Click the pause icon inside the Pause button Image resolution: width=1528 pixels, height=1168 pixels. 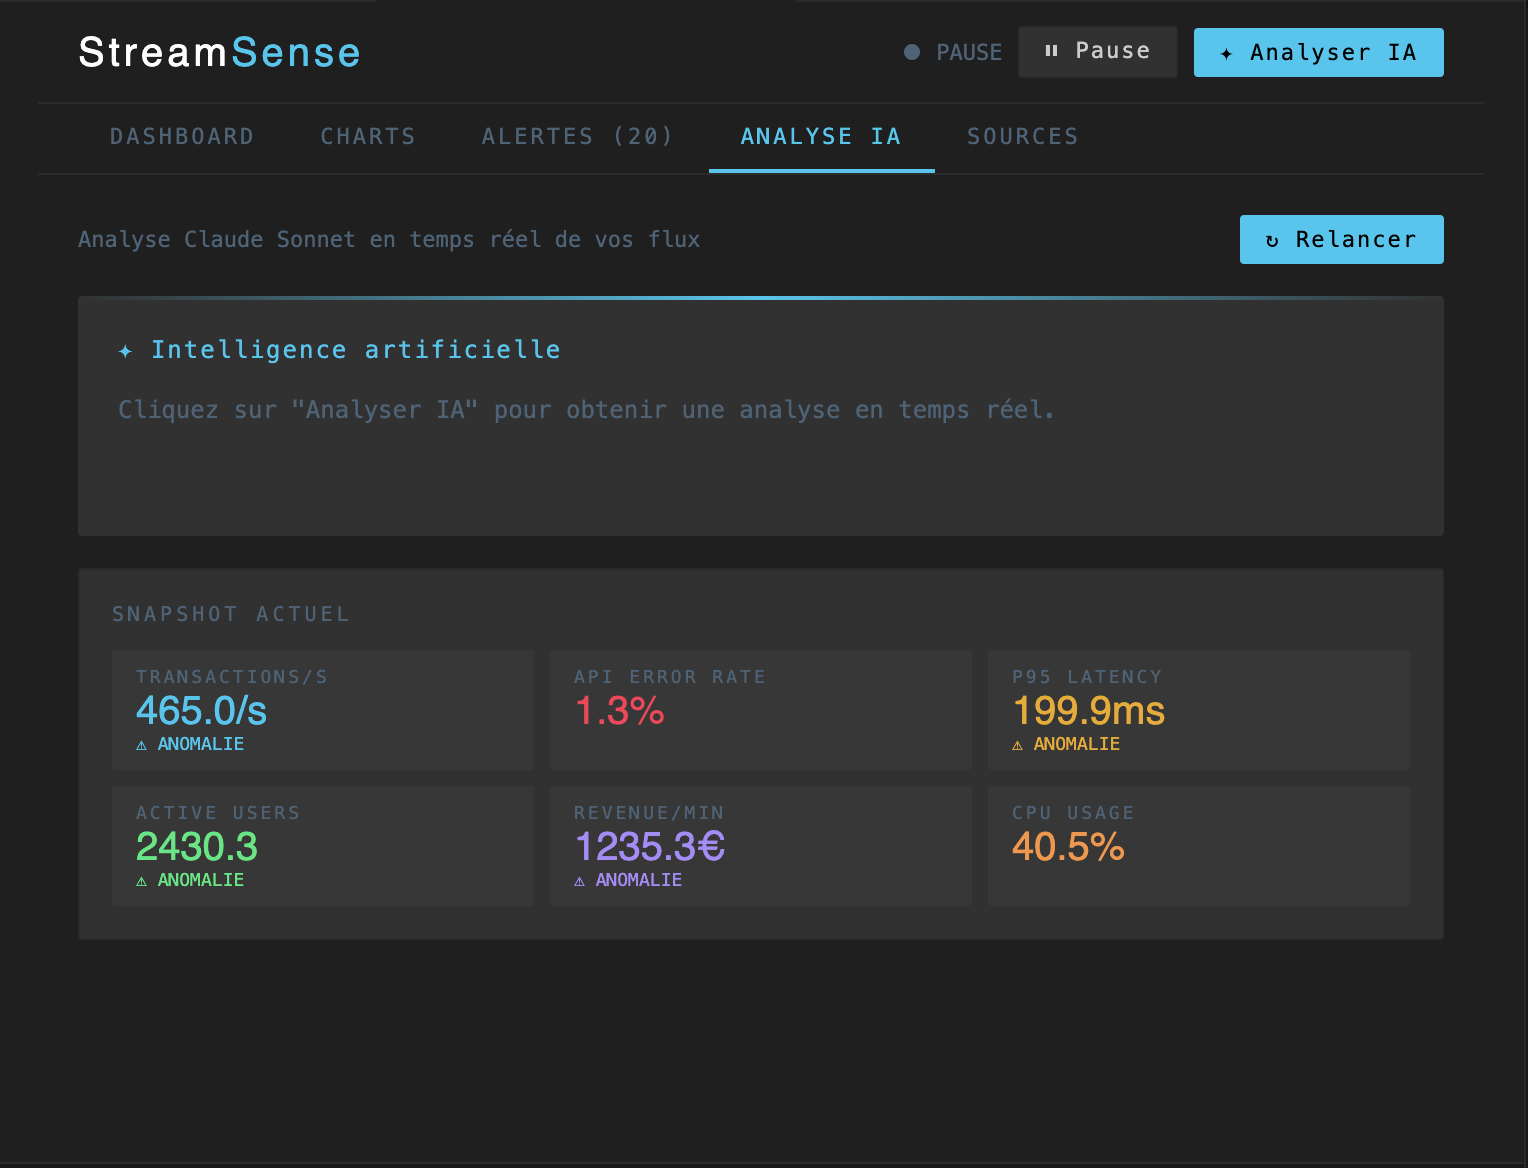(x=1050, y=51)
